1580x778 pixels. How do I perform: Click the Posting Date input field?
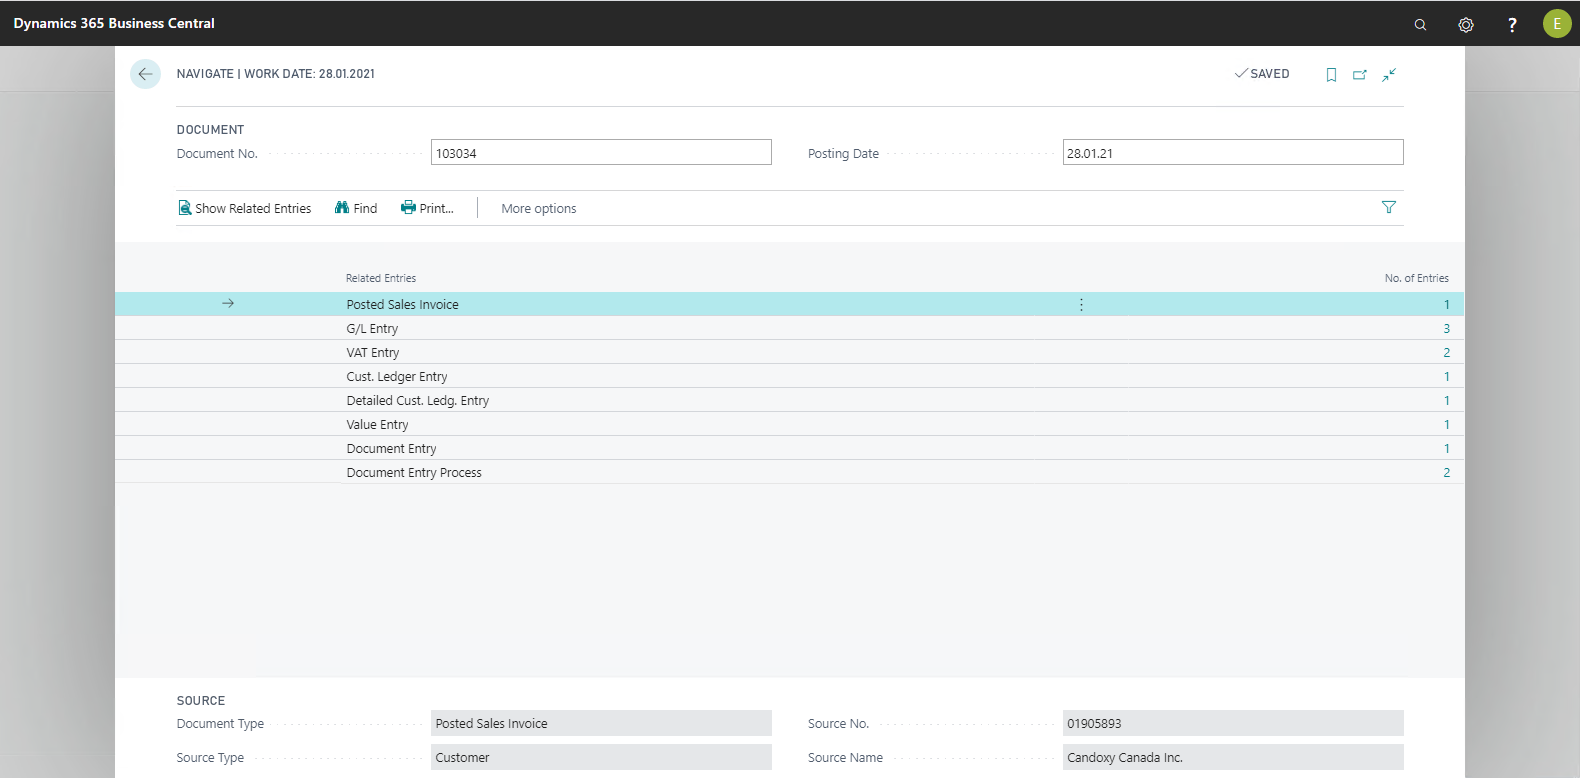pos(1232,153)
